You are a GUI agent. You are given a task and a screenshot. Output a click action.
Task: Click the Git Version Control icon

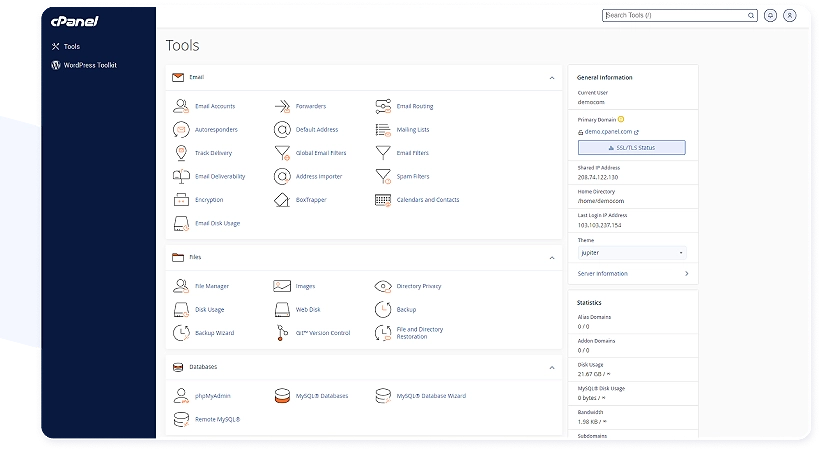[282, 333]
